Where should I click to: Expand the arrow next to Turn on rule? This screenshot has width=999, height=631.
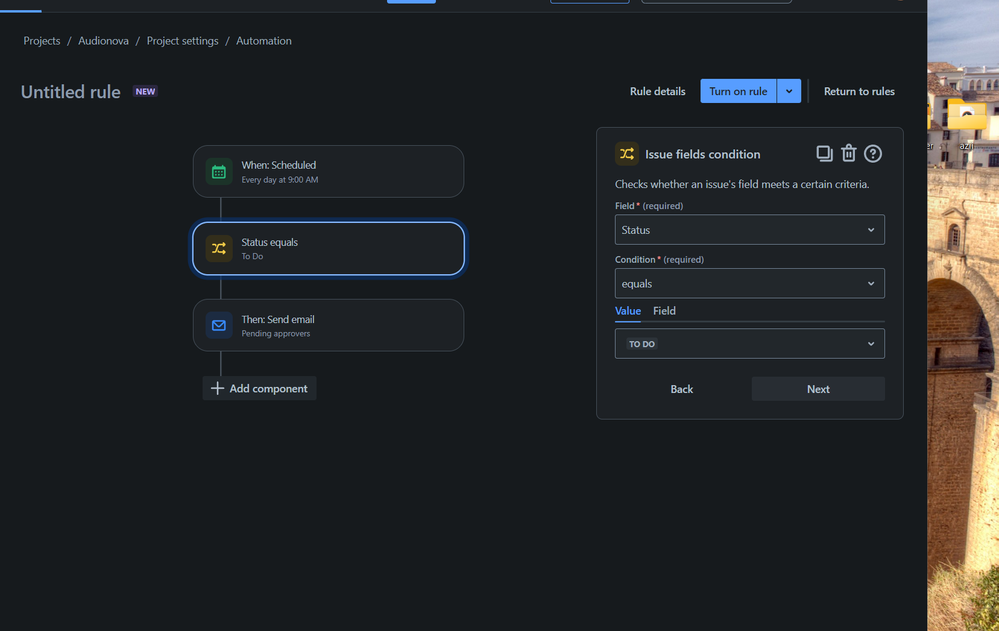pyautogui.click(x=789, y=91)
